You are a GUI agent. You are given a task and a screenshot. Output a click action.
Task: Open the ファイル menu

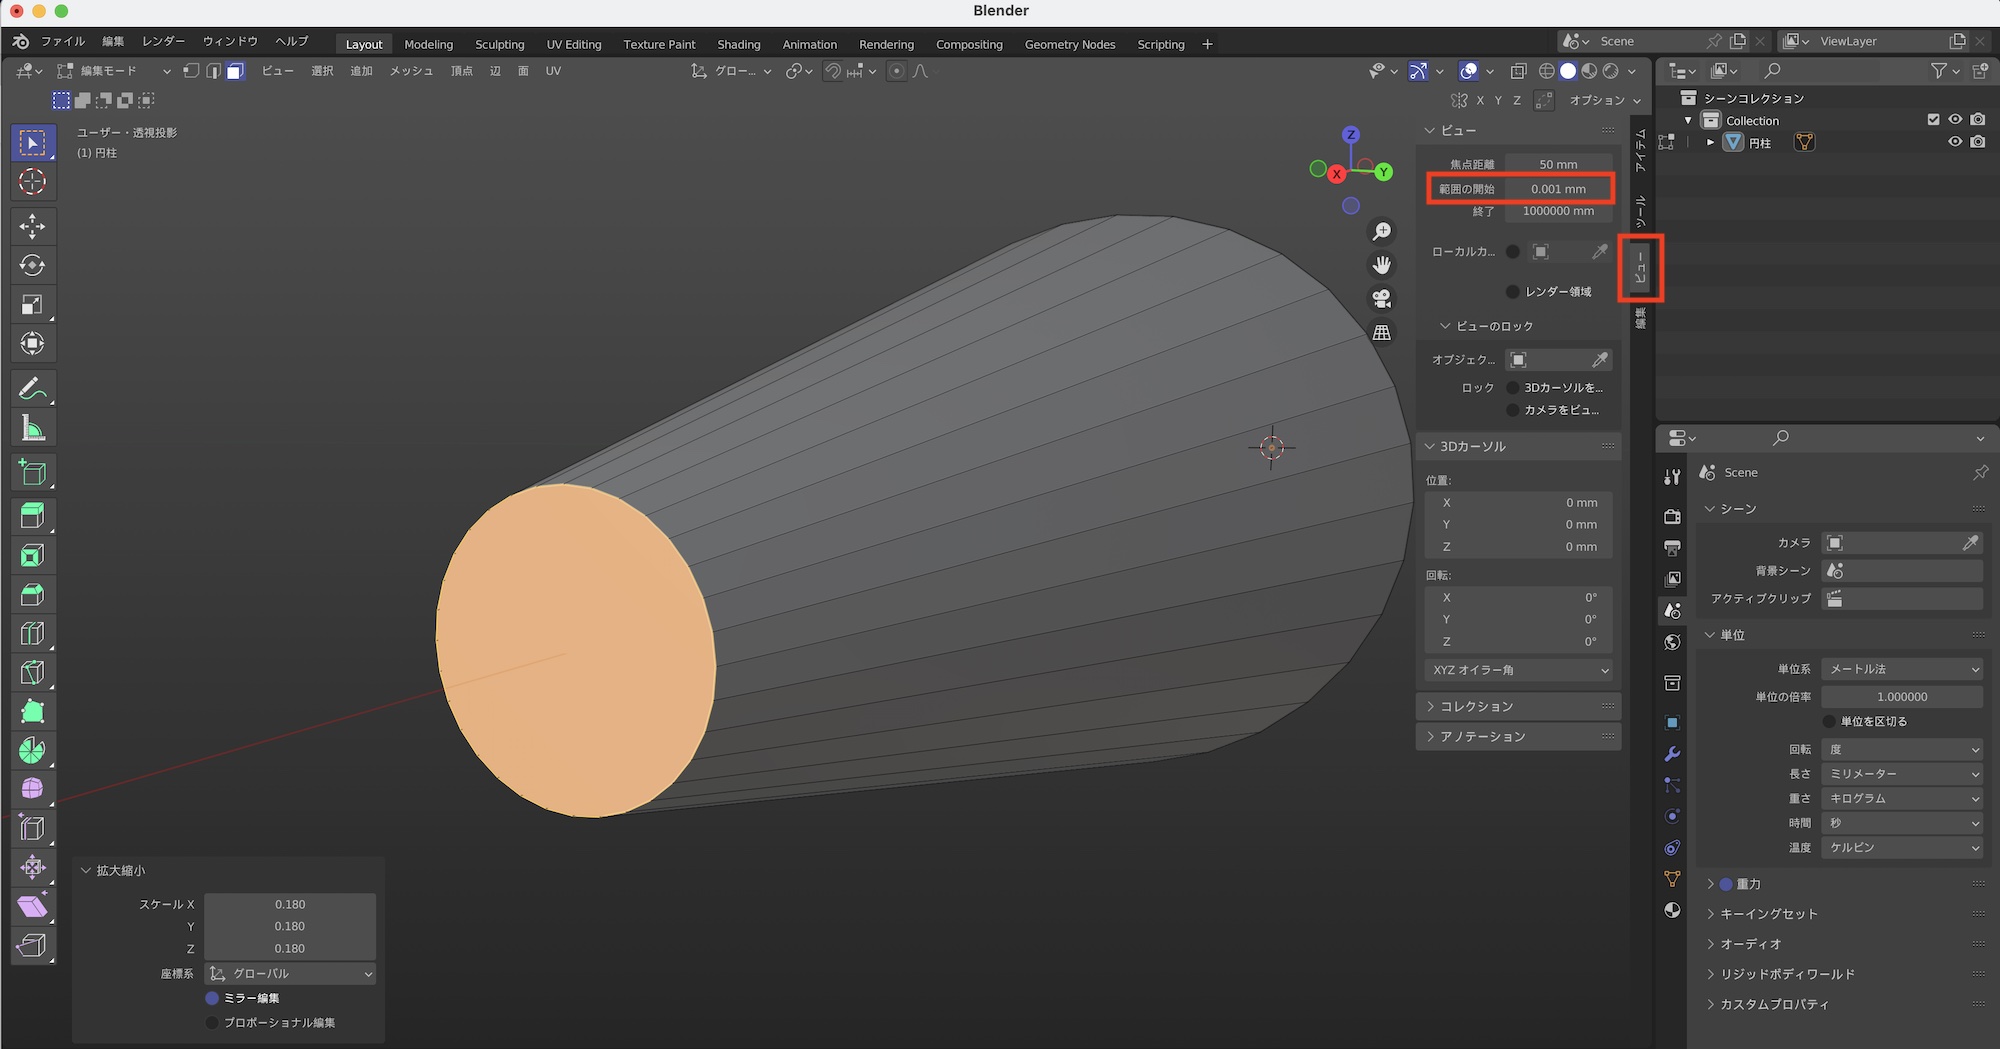62,41
